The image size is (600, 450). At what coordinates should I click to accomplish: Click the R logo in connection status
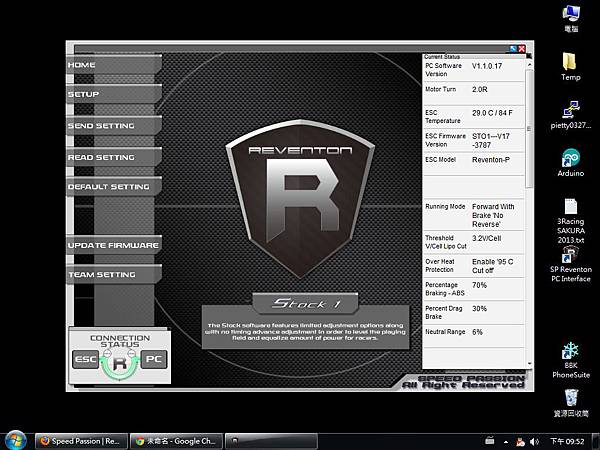(120, 362)
